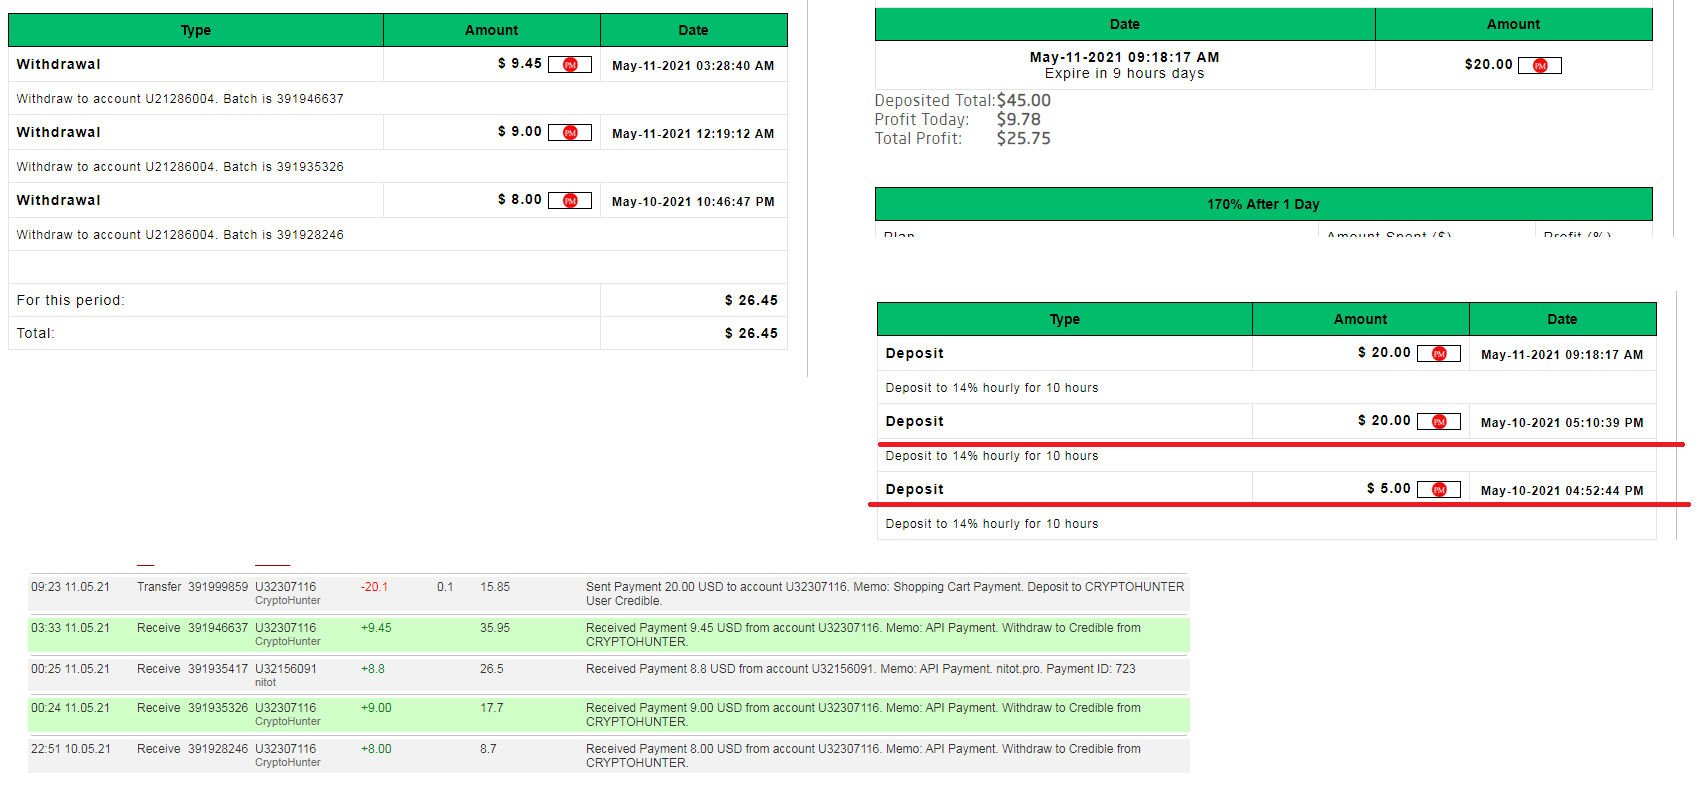Viewport: 1695px width, 793px height.
Task: Click the 'For this period:' label
Action: coord(70,300)
